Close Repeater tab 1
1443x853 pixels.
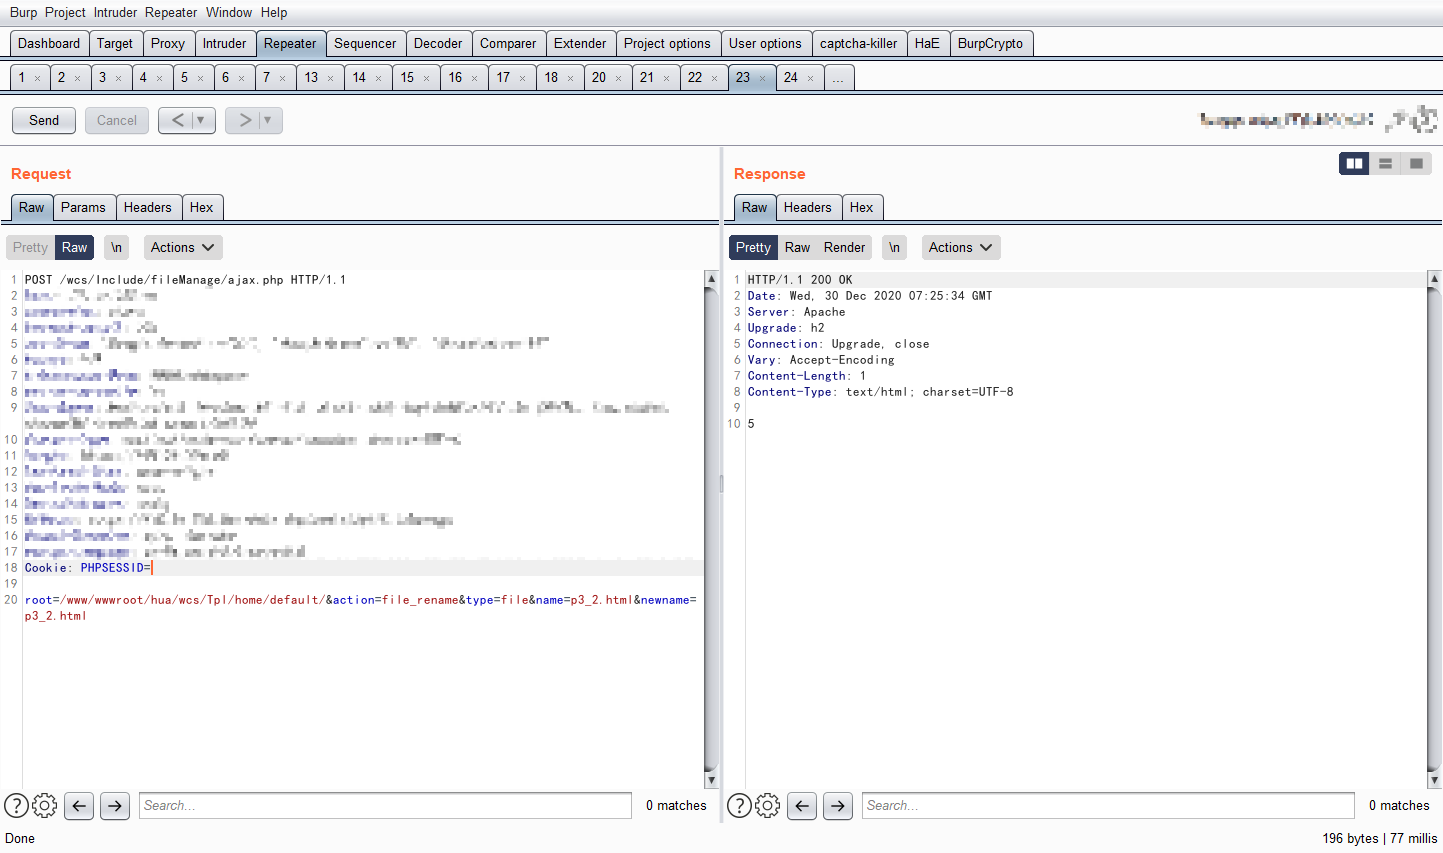click(38, 78)
